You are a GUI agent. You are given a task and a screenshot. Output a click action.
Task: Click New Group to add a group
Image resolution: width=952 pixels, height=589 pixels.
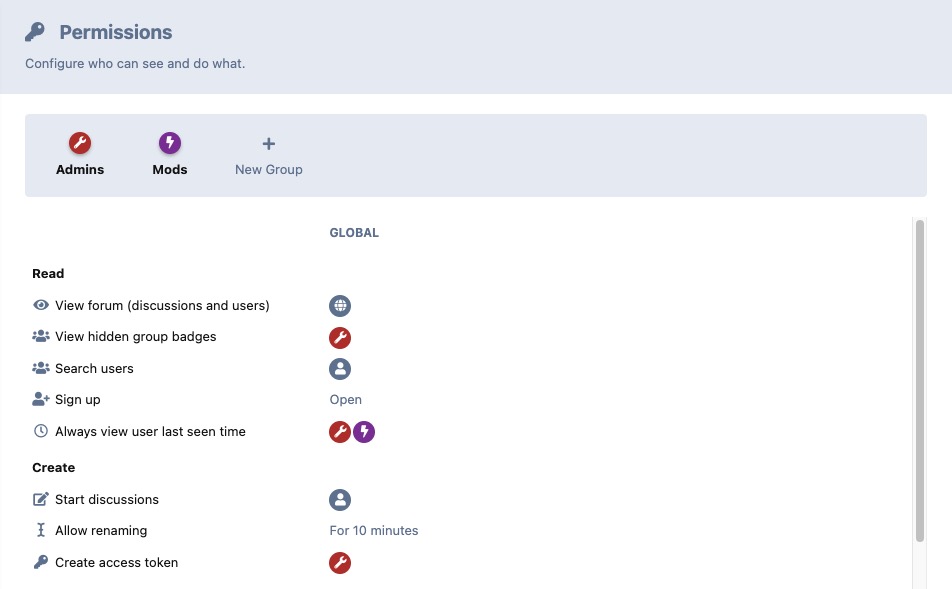pyautogui.click(x=268, y=155)
